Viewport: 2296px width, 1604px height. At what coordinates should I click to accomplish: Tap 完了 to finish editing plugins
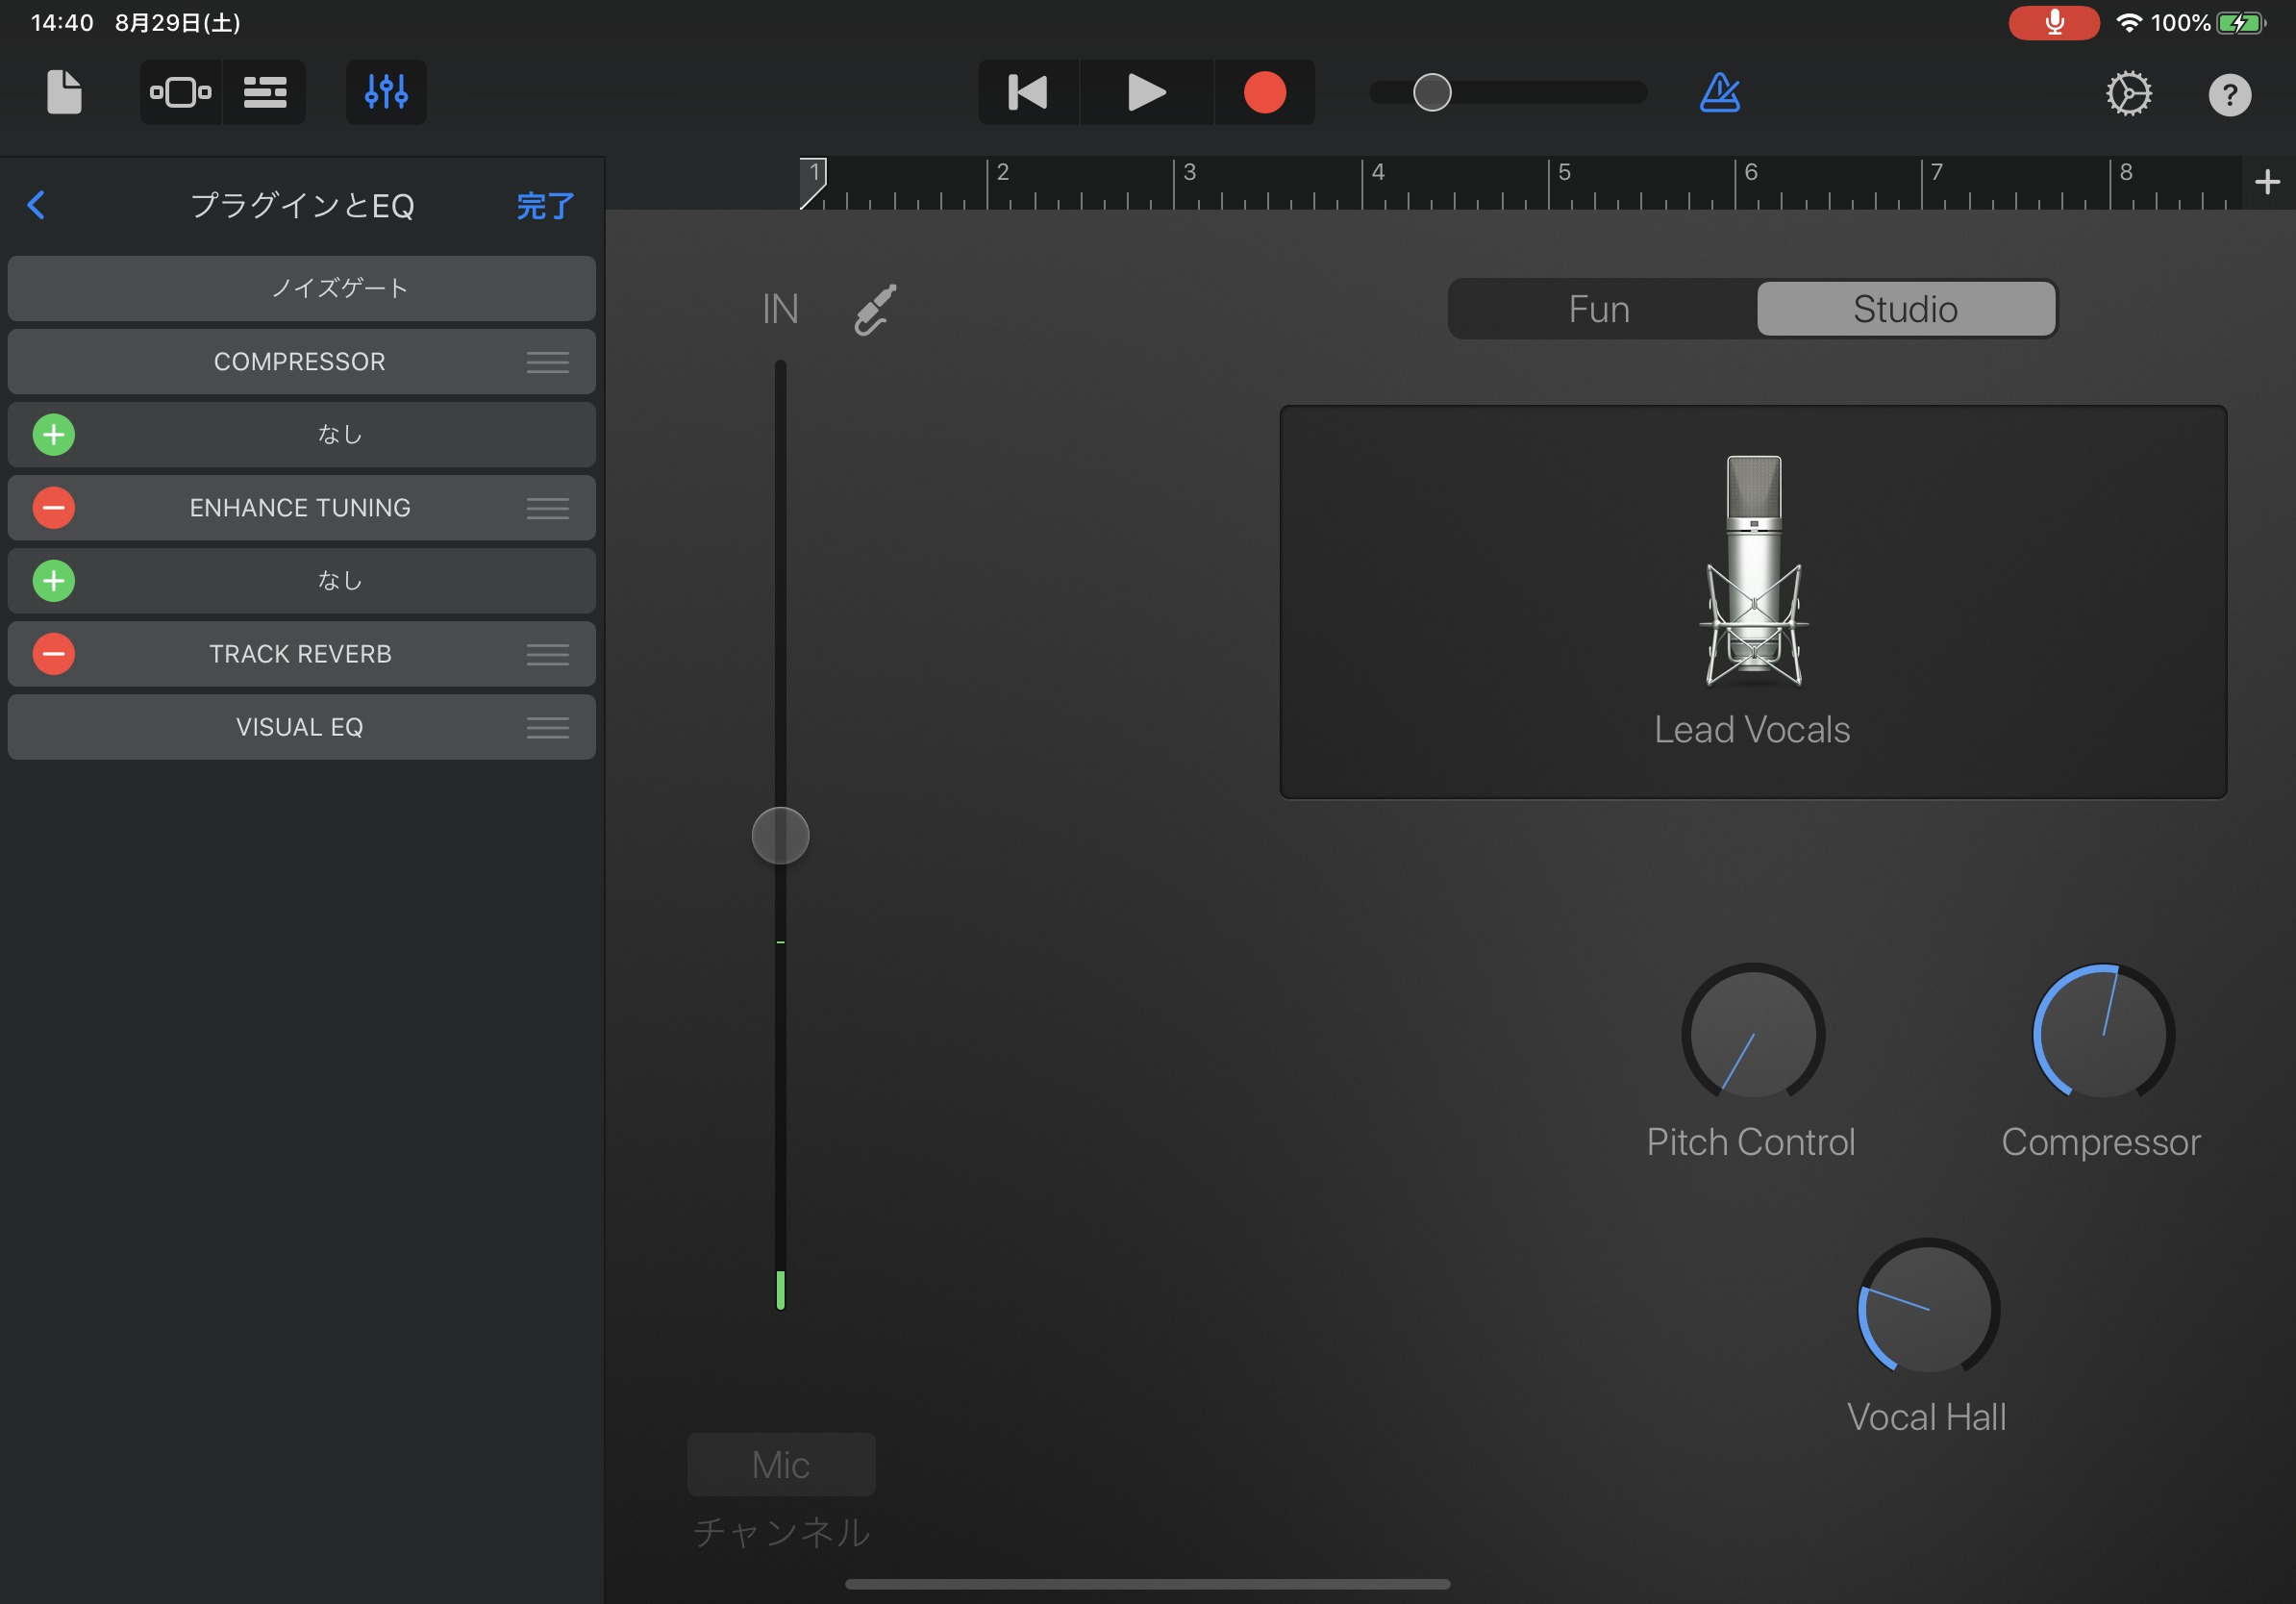coord(545,206)
